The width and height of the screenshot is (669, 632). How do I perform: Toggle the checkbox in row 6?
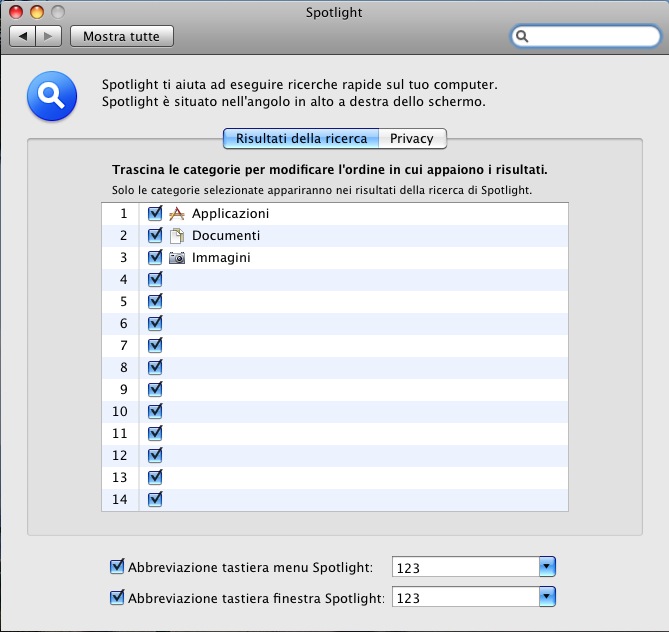tap(155, 323)
